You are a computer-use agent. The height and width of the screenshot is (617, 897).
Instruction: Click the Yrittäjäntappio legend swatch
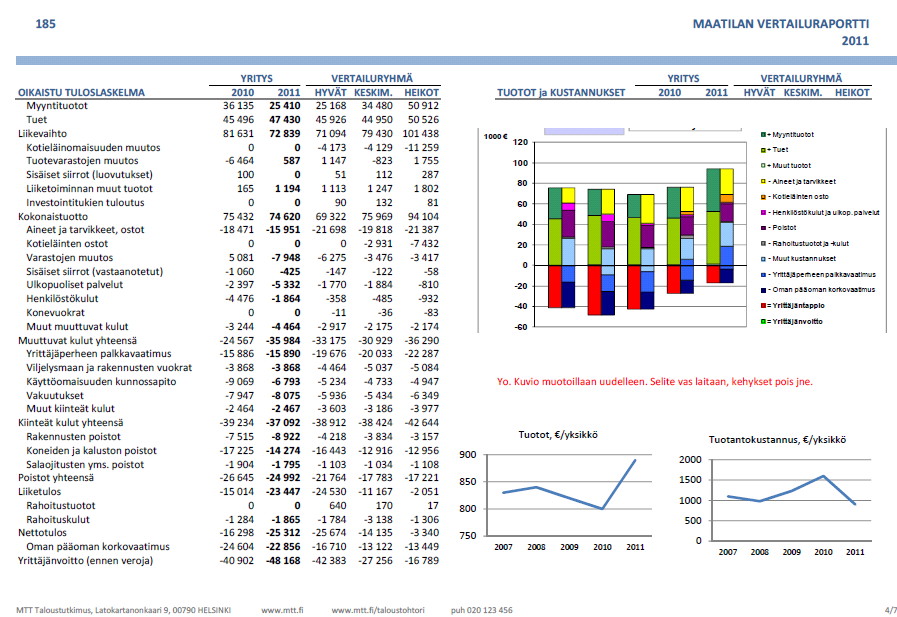[x=763, y=305]
